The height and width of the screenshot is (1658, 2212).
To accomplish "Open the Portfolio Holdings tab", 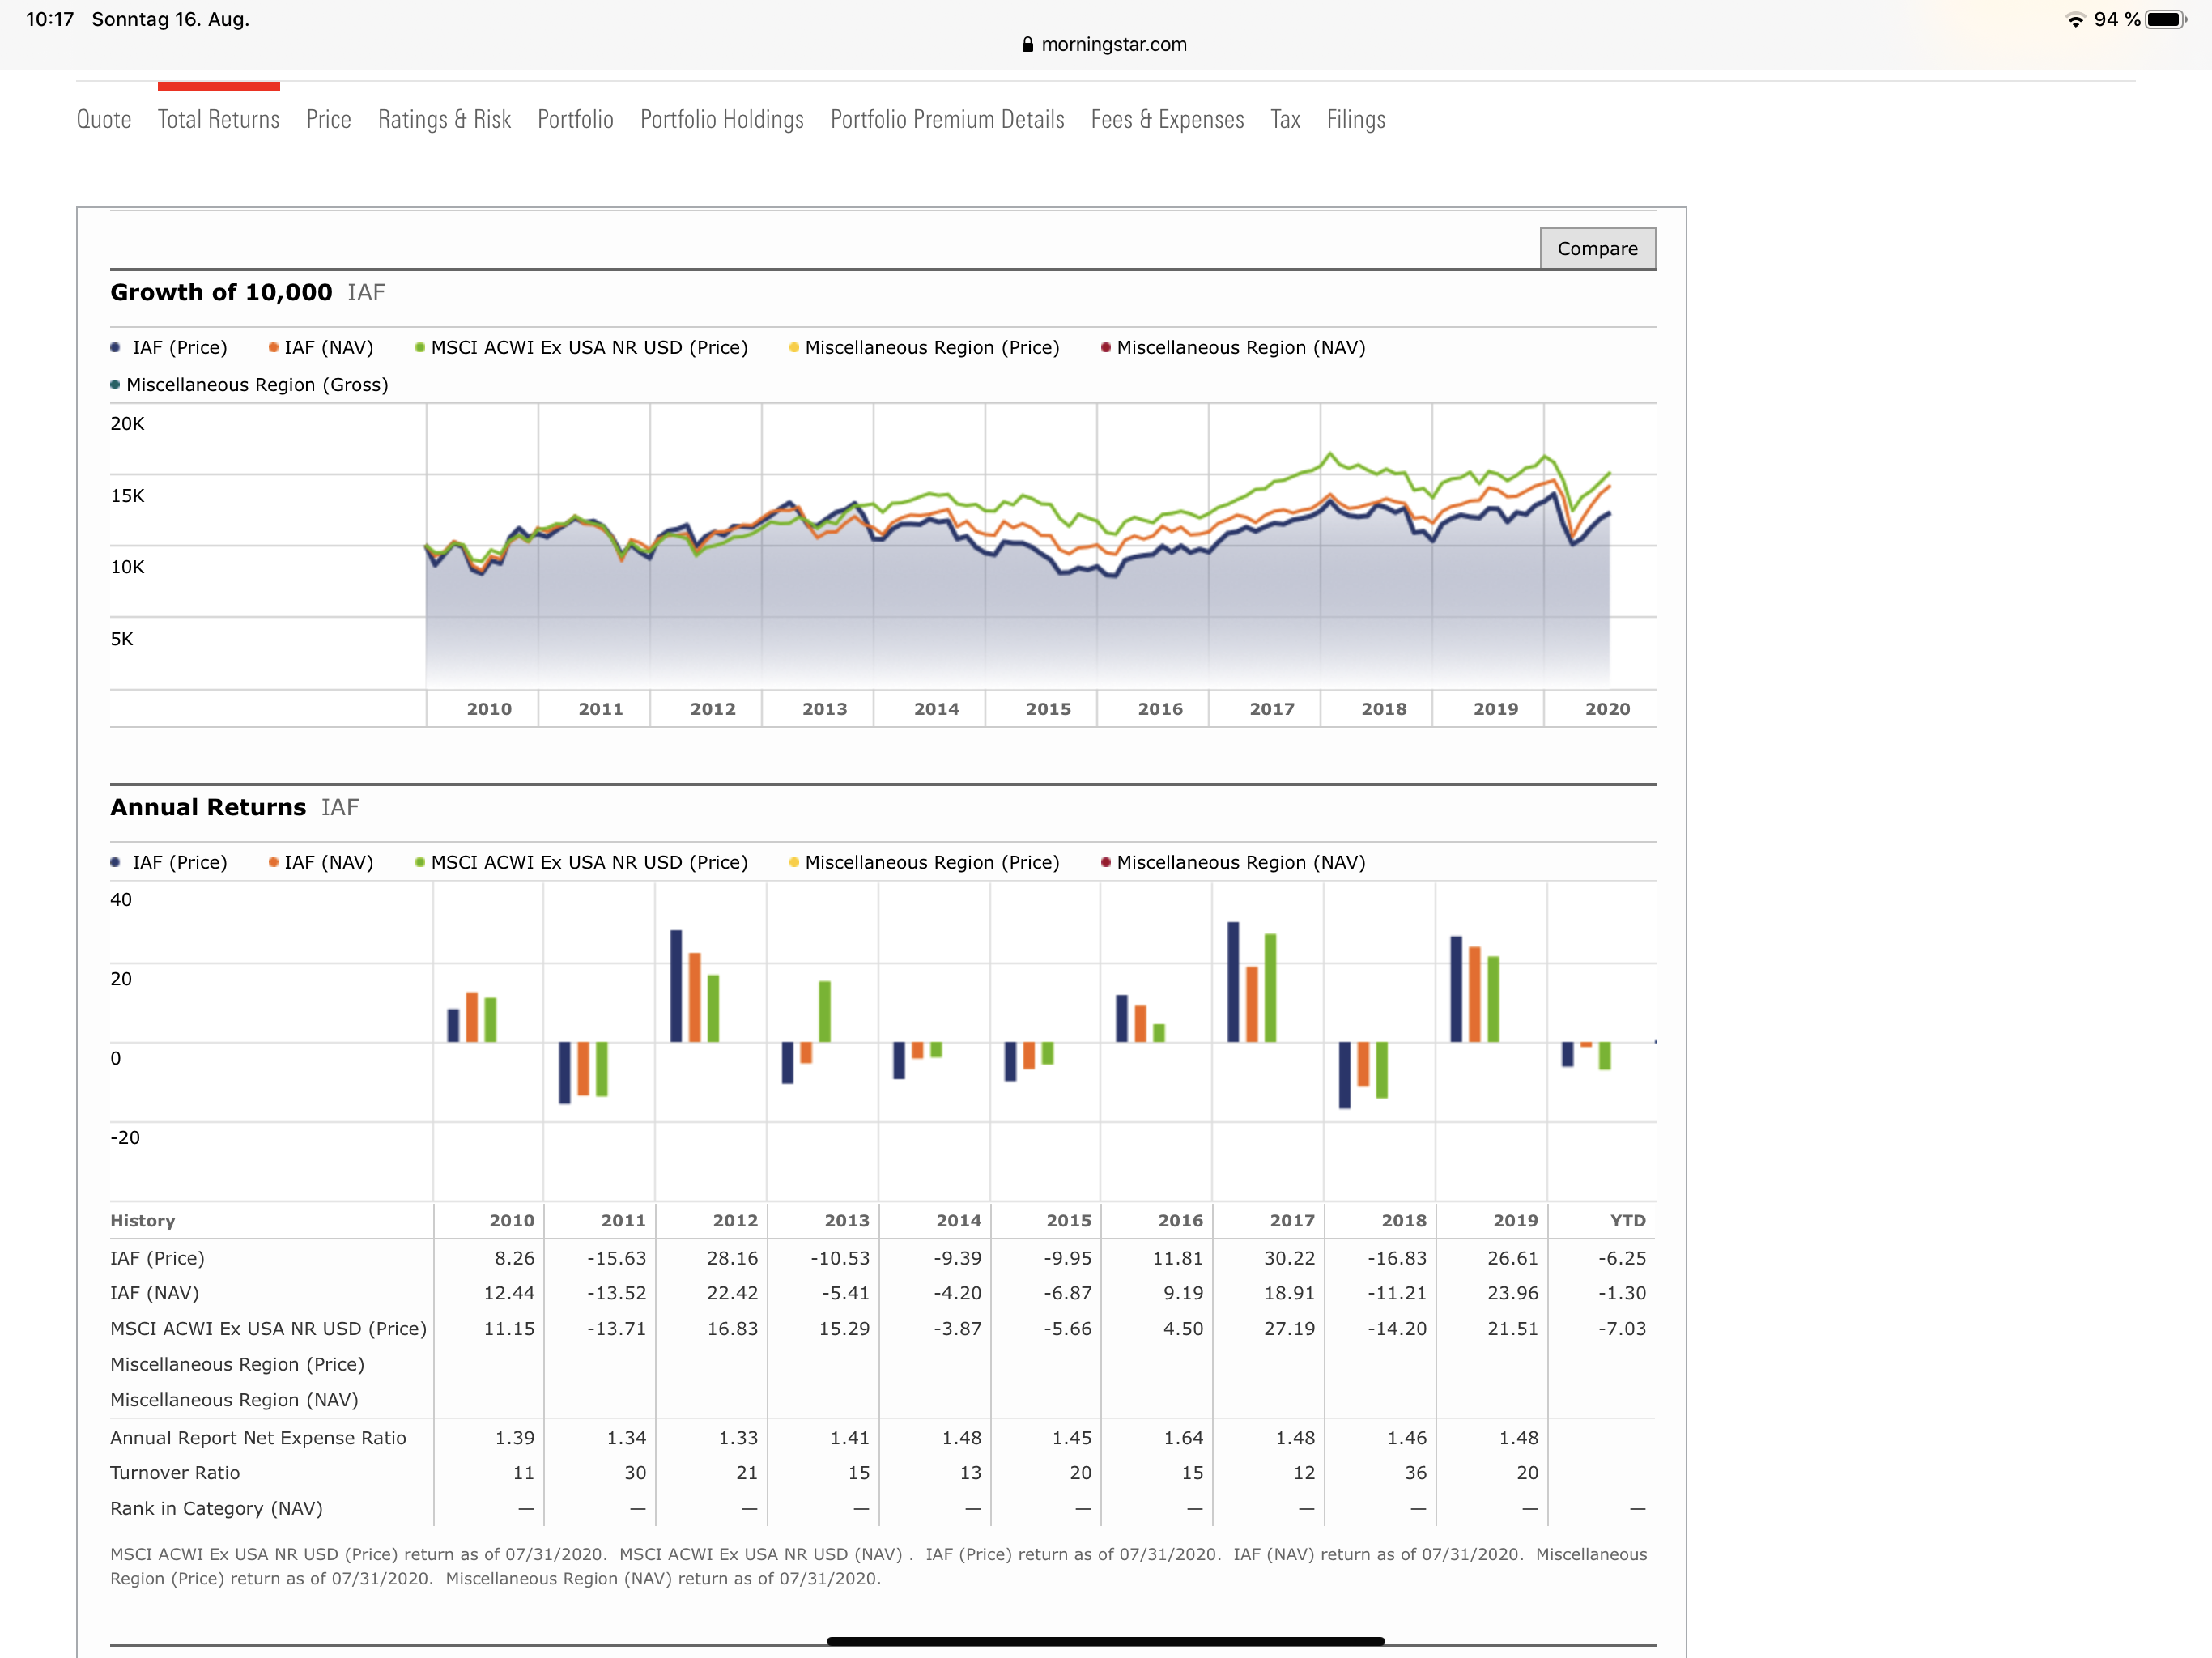I will click(721, 120).
